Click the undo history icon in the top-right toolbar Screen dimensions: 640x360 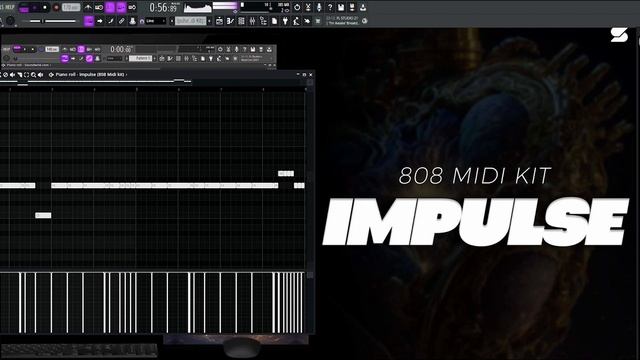[297, 7]
